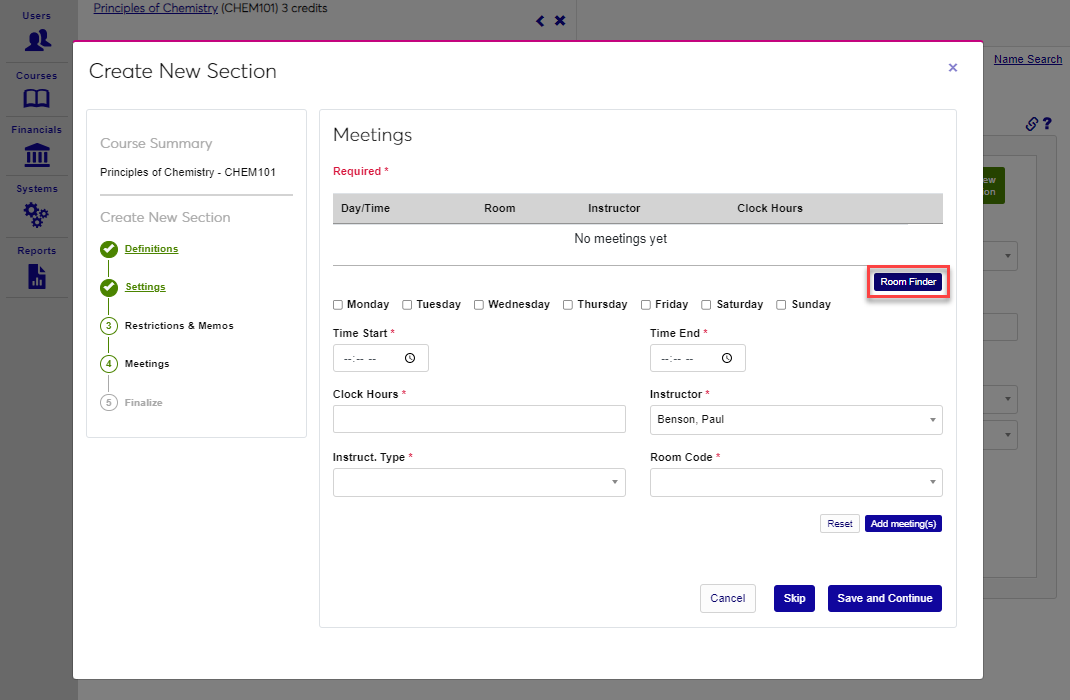Open the Room Code dropdown

click(x=796, y=482)
